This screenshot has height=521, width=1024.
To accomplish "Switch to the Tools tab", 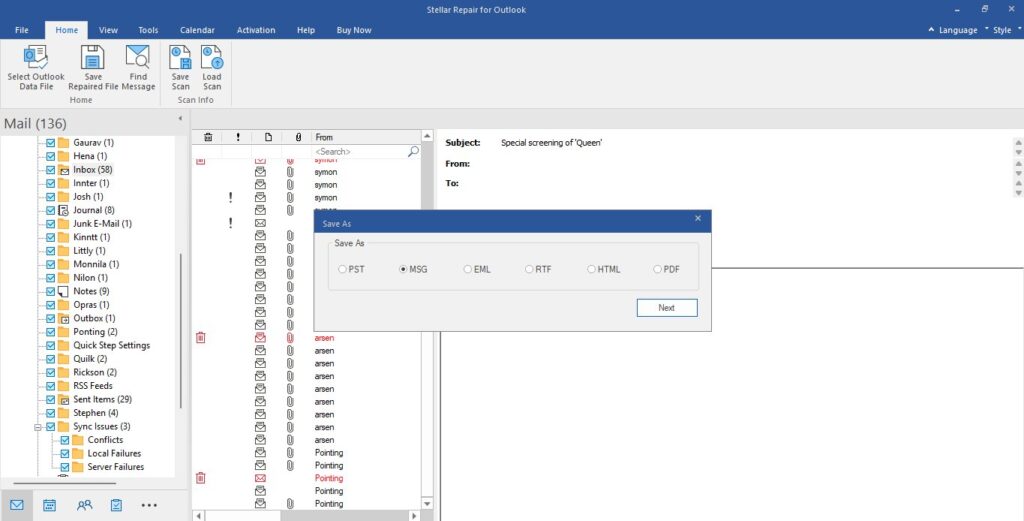I will pyautogui.click(x=148, y=30).
